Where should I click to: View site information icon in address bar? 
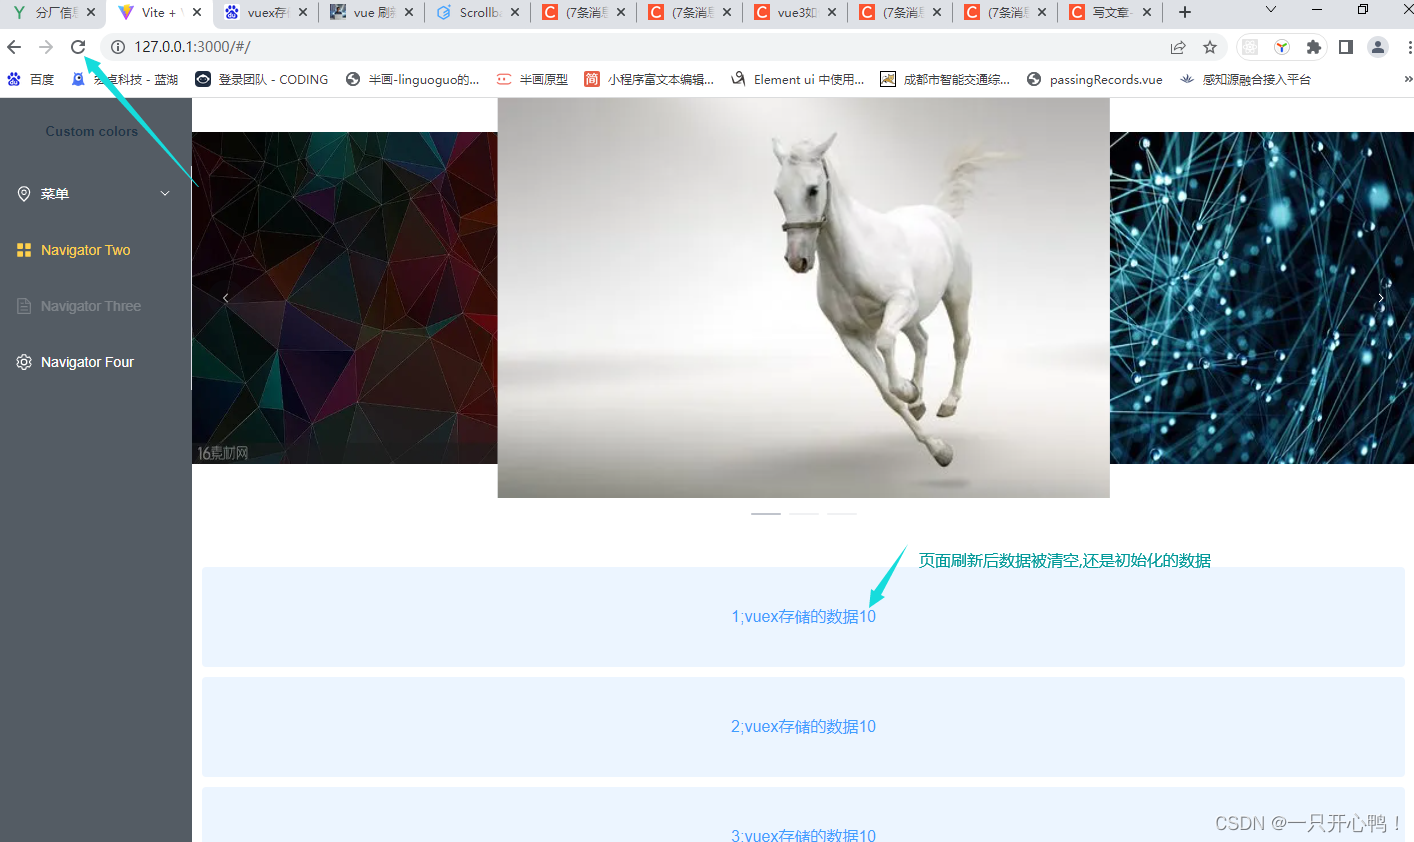(x=117, y=47)
